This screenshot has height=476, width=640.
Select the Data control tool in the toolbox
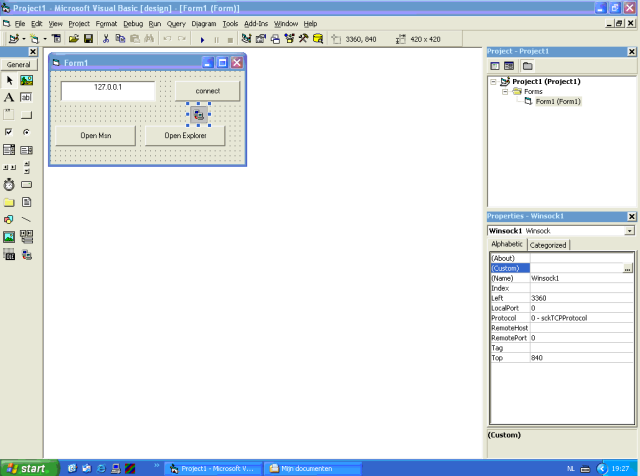click(x=27, y=237)
